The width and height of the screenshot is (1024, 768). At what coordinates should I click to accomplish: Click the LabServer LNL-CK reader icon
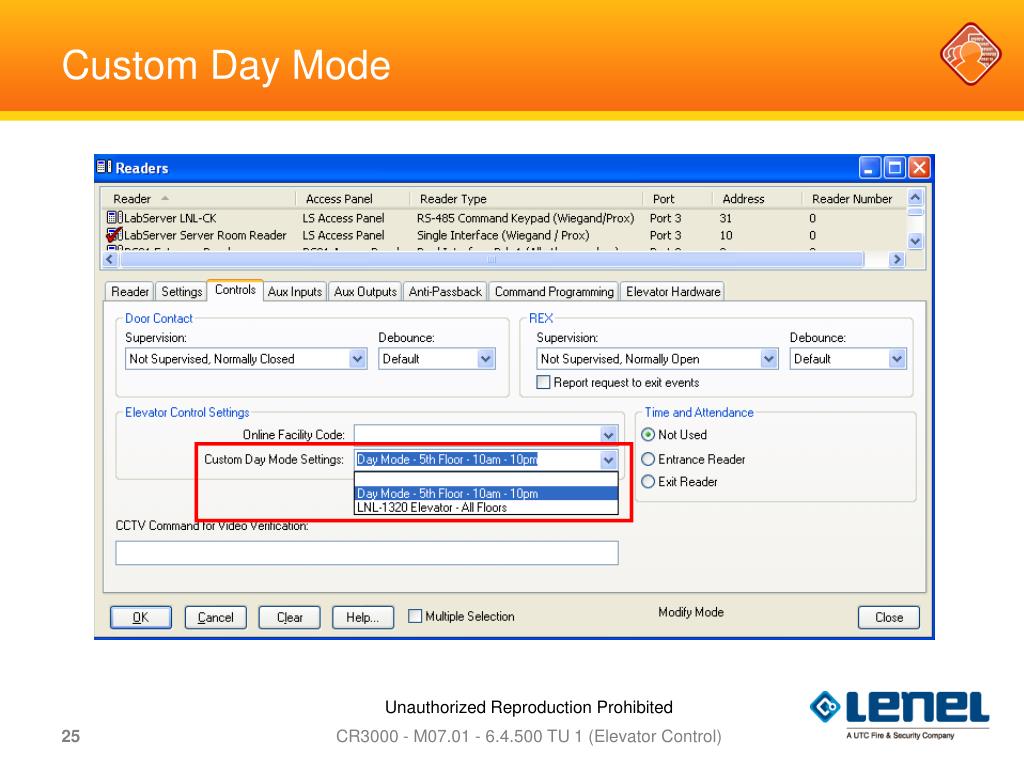click(x=114, y=217)
